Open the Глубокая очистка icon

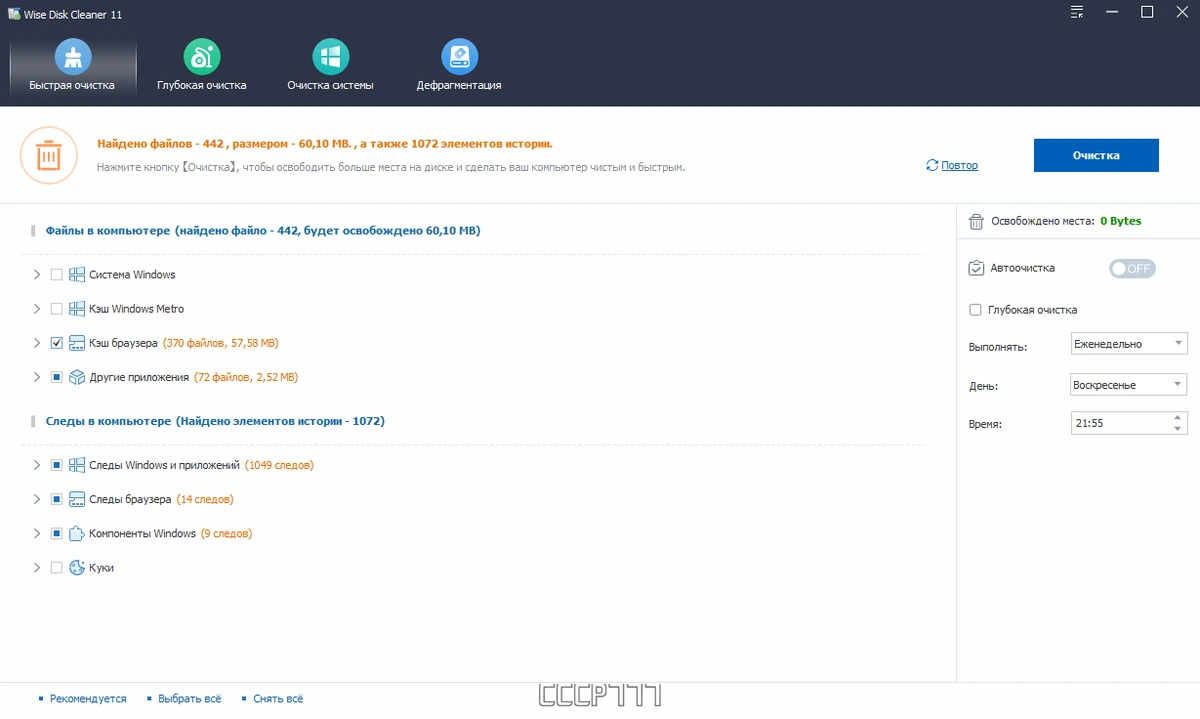pyautogui.click(x=202, y=56)
